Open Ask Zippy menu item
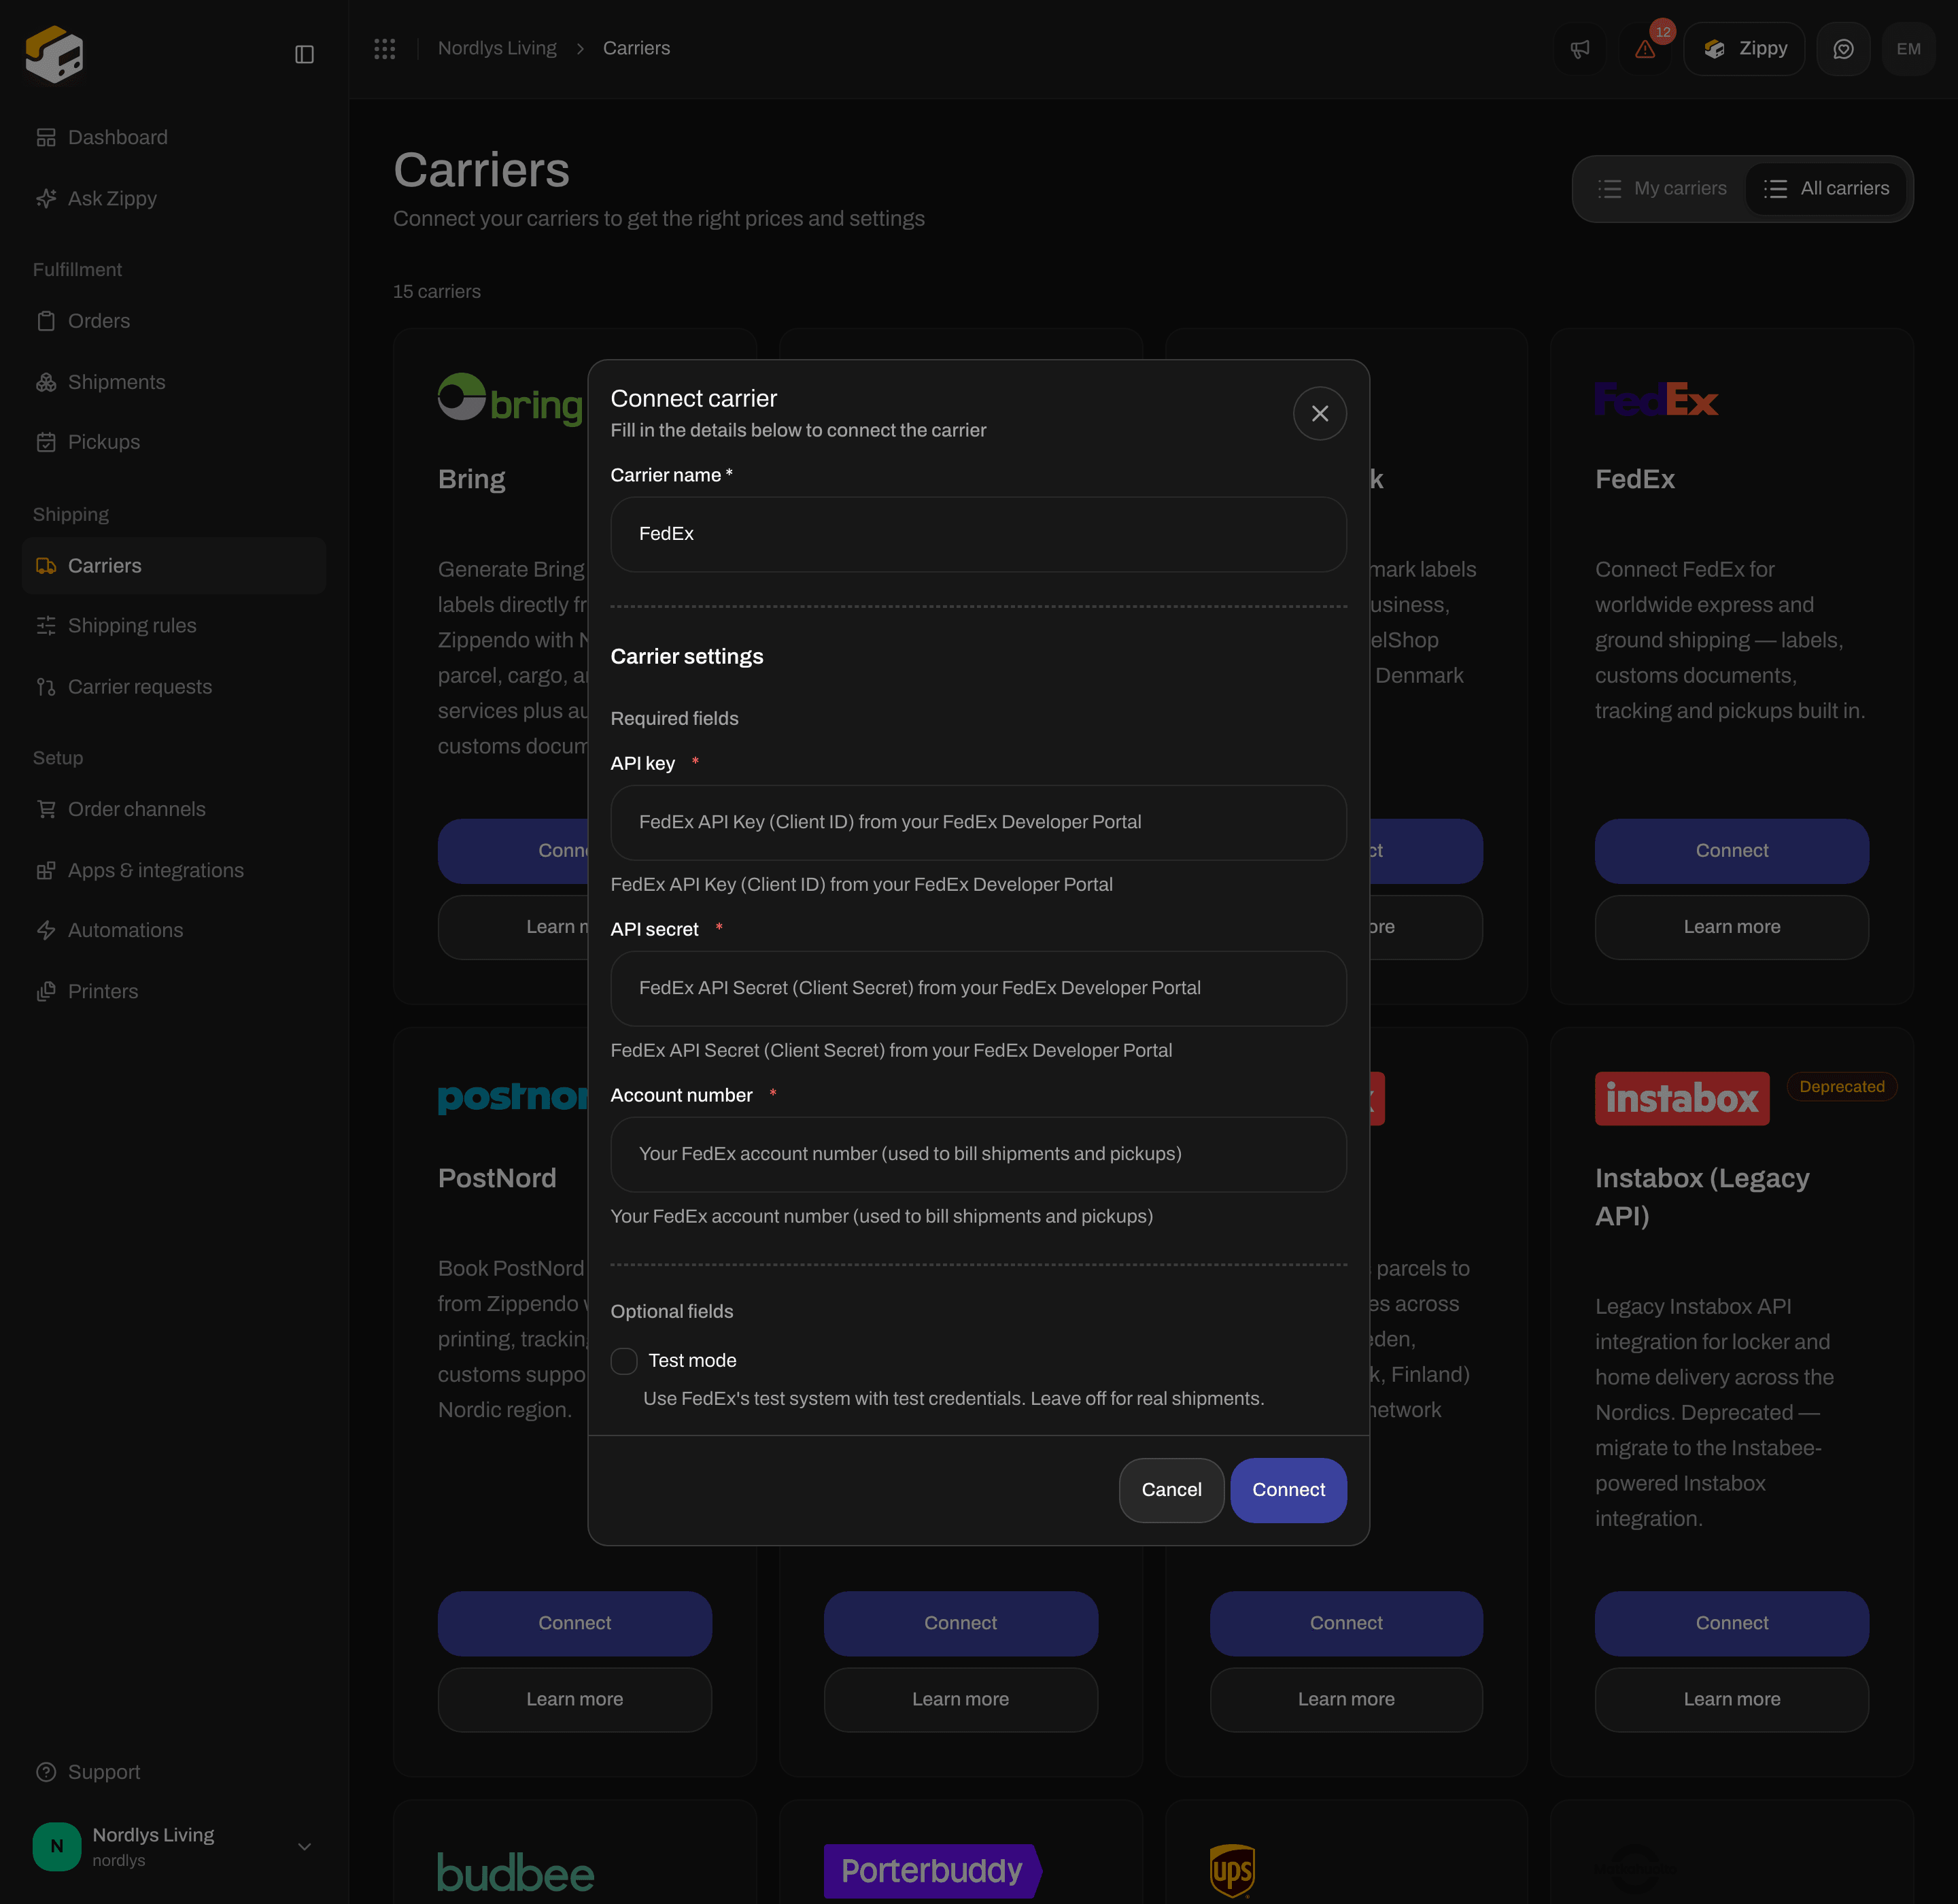Image resolution: width=1958 pixels, height=1904 pixels. pyautogui.click(x=174, y=198)
